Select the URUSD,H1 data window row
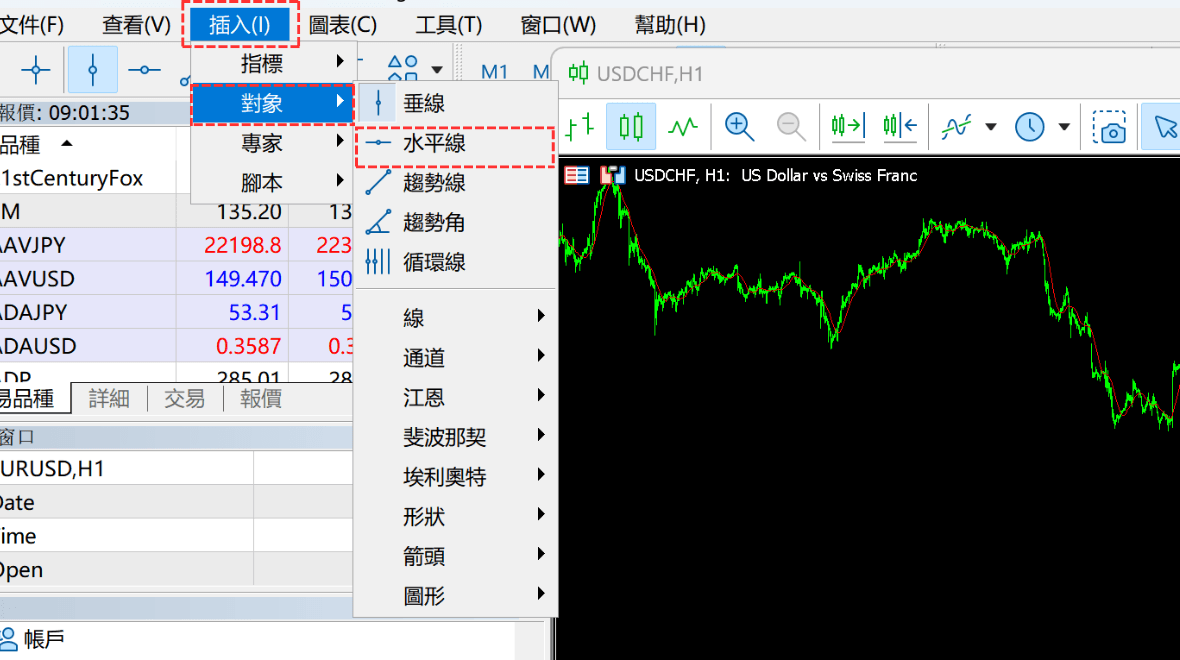This screenshot has width=1180, height=660. pos(176,469)
